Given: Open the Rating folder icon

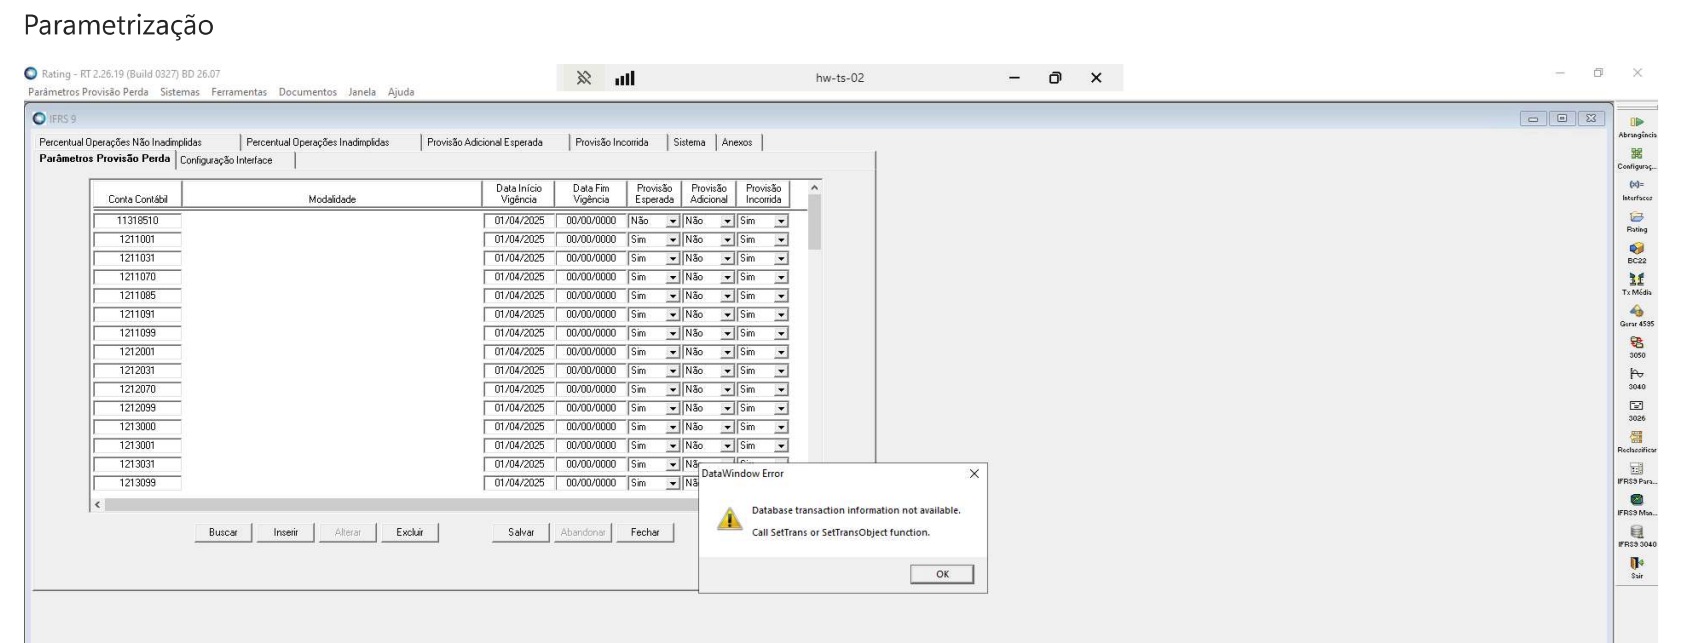Looking at the screenshot, I should tap(1636, 216).
